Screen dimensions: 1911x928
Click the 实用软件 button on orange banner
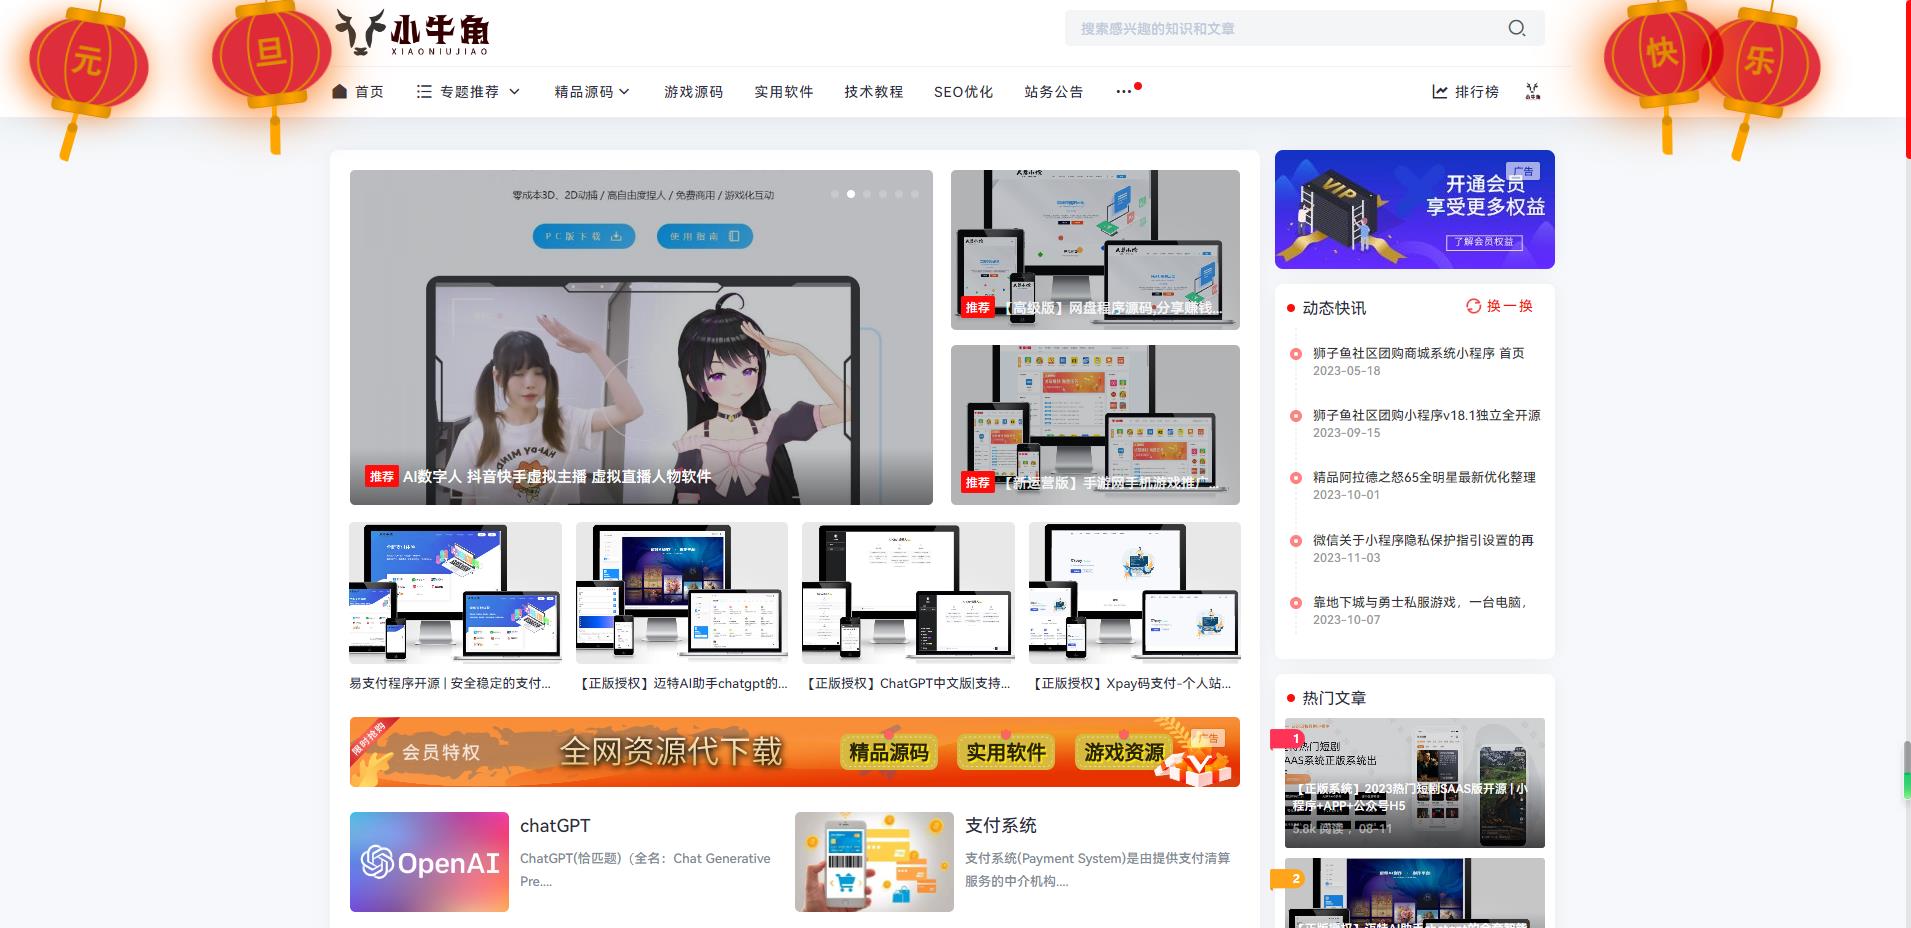coord(1006,752)
